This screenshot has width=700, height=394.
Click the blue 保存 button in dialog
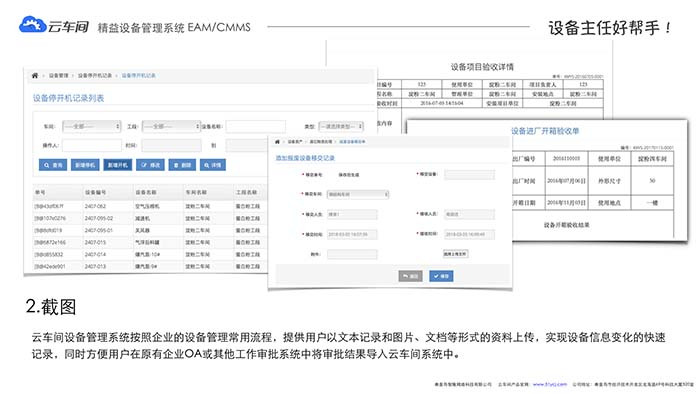[441, 276]
